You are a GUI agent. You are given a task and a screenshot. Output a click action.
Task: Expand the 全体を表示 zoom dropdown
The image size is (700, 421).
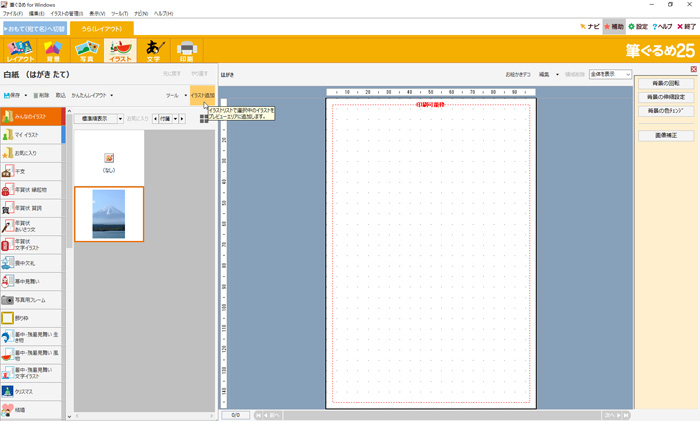pos(610,74)
